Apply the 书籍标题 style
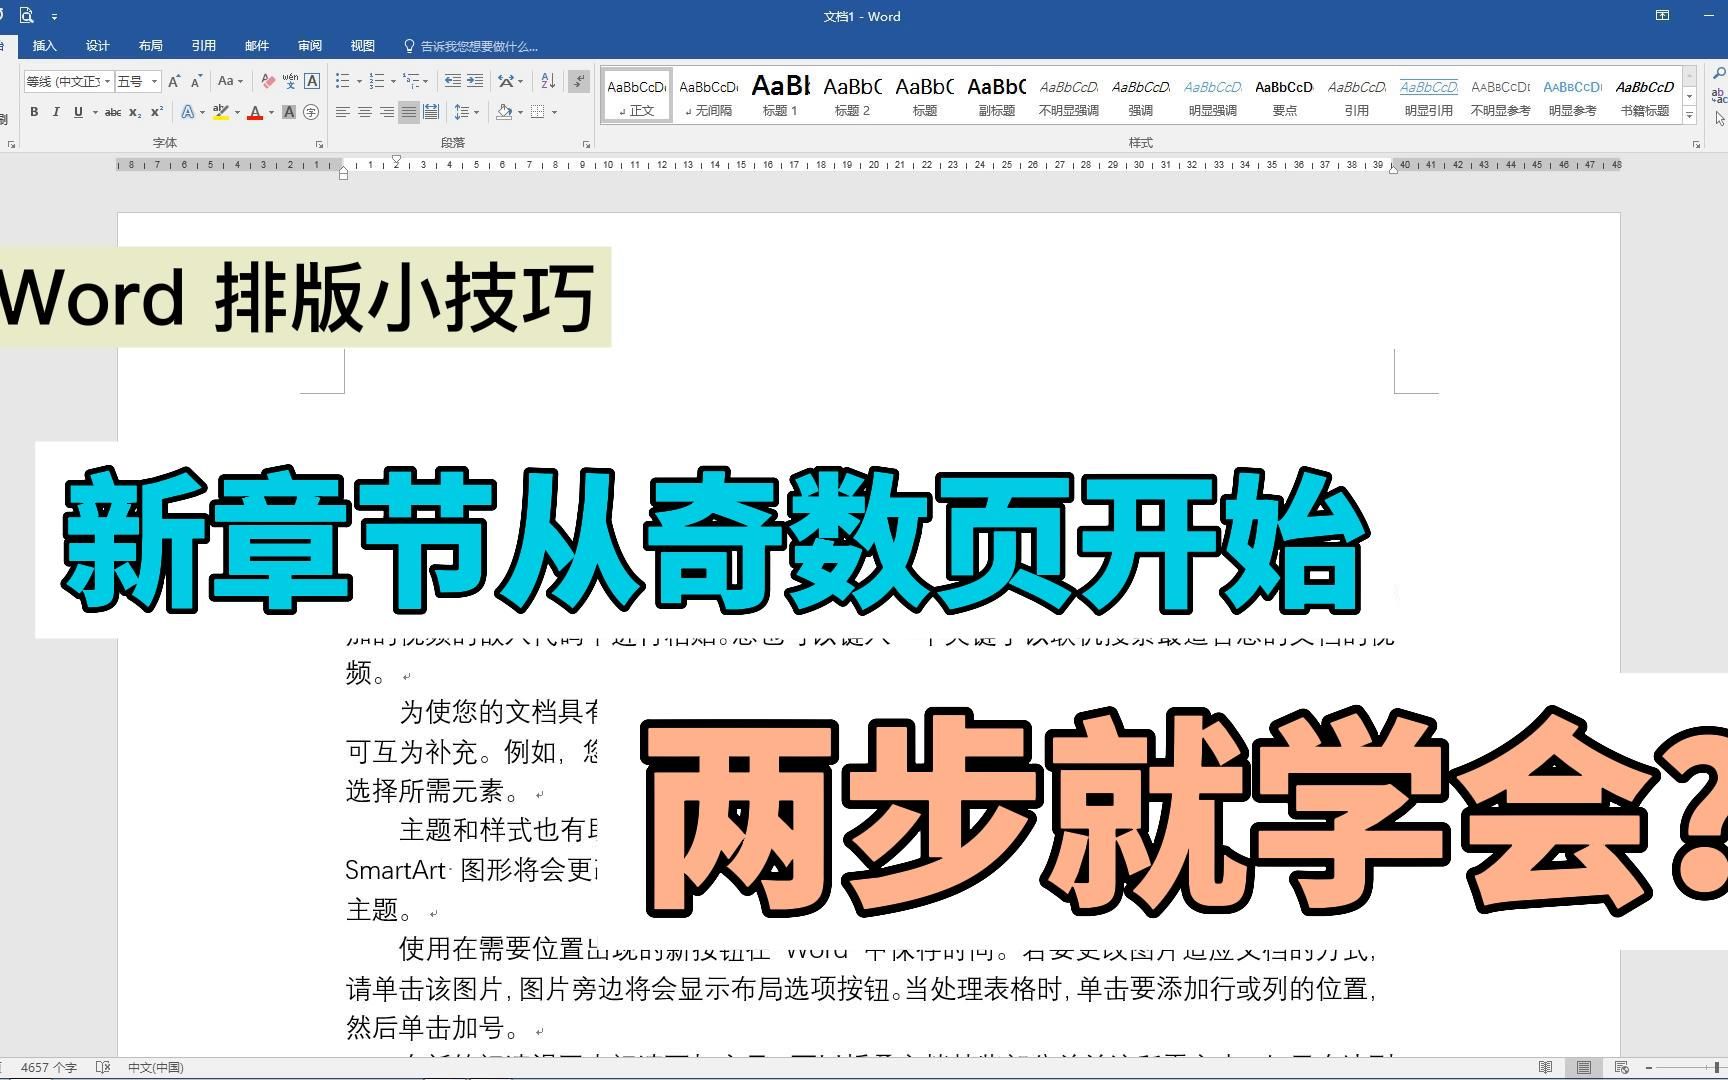The width and height of the screenshot is (1728, 1080). click(1644, 96)
